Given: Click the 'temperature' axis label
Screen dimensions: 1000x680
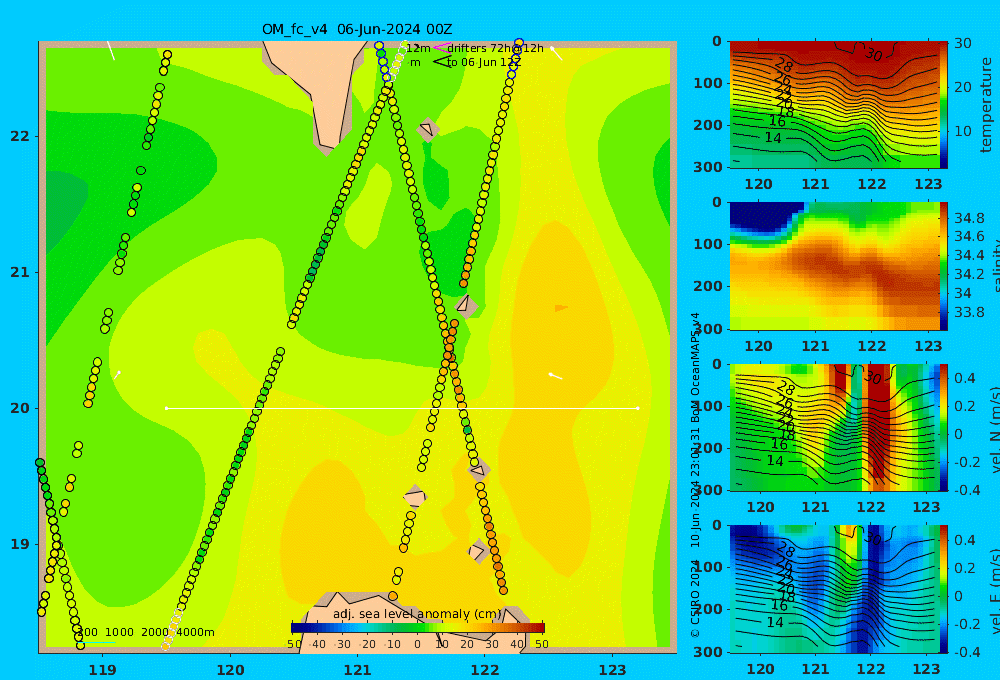Looking at the screenshot, I should pos(986,105).
